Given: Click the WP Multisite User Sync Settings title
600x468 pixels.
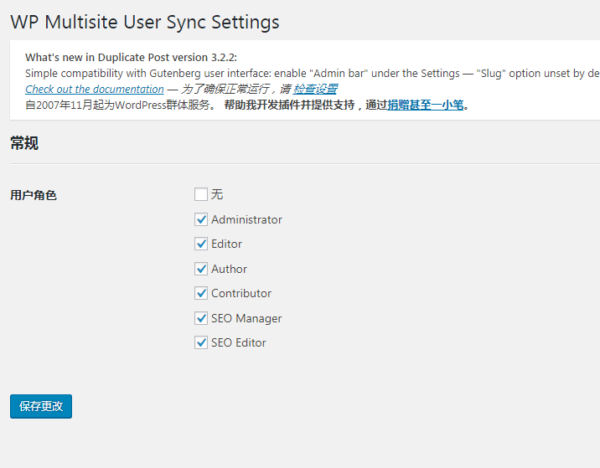Looking at the screenshot, I should [145, 22].
